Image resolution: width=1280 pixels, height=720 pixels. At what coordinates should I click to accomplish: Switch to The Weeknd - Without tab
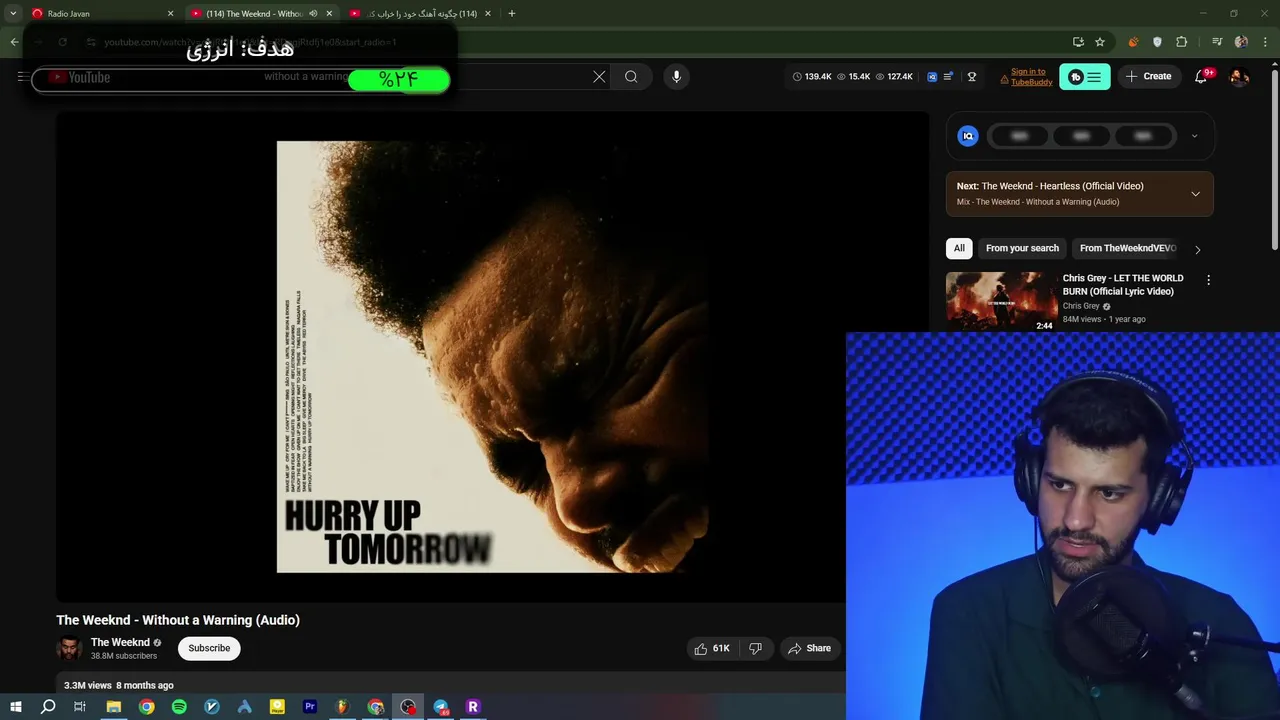pyautogui.click(x=260, y=14)
